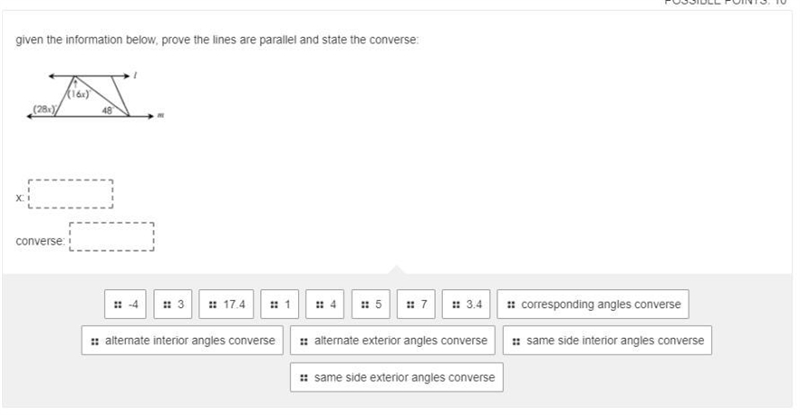
Task: Pick the 3.4 answer tile
Action: [466, 304]
